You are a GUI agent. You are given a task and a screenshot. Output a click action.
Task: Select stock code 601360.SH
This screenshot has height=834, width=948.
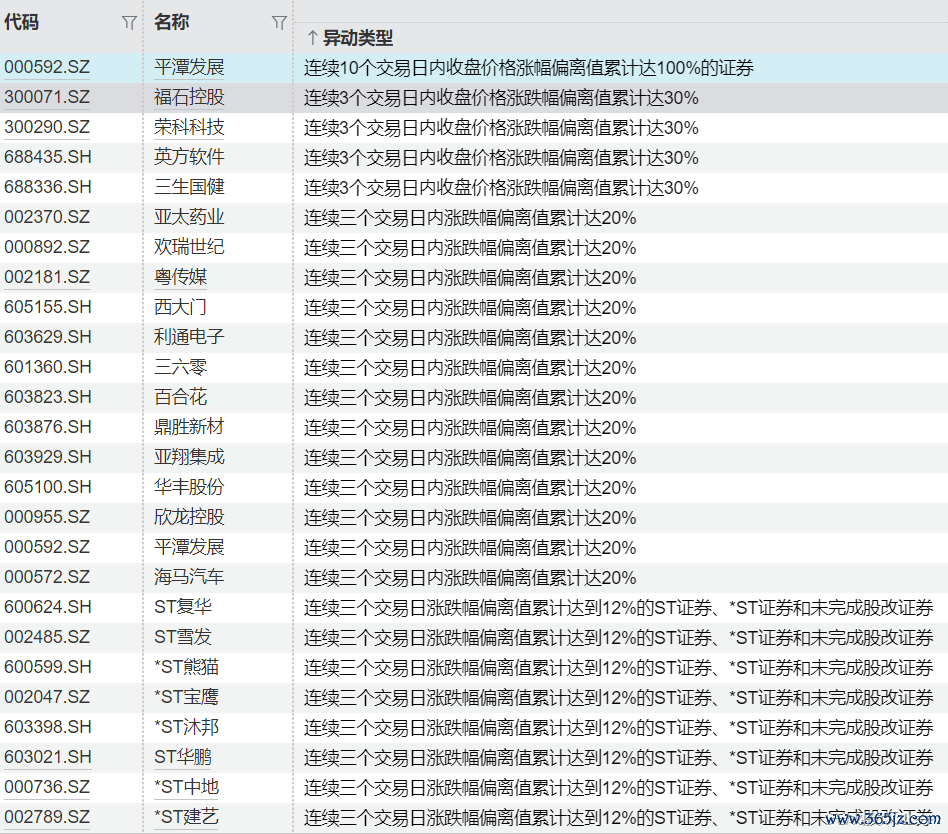[47, 368]
